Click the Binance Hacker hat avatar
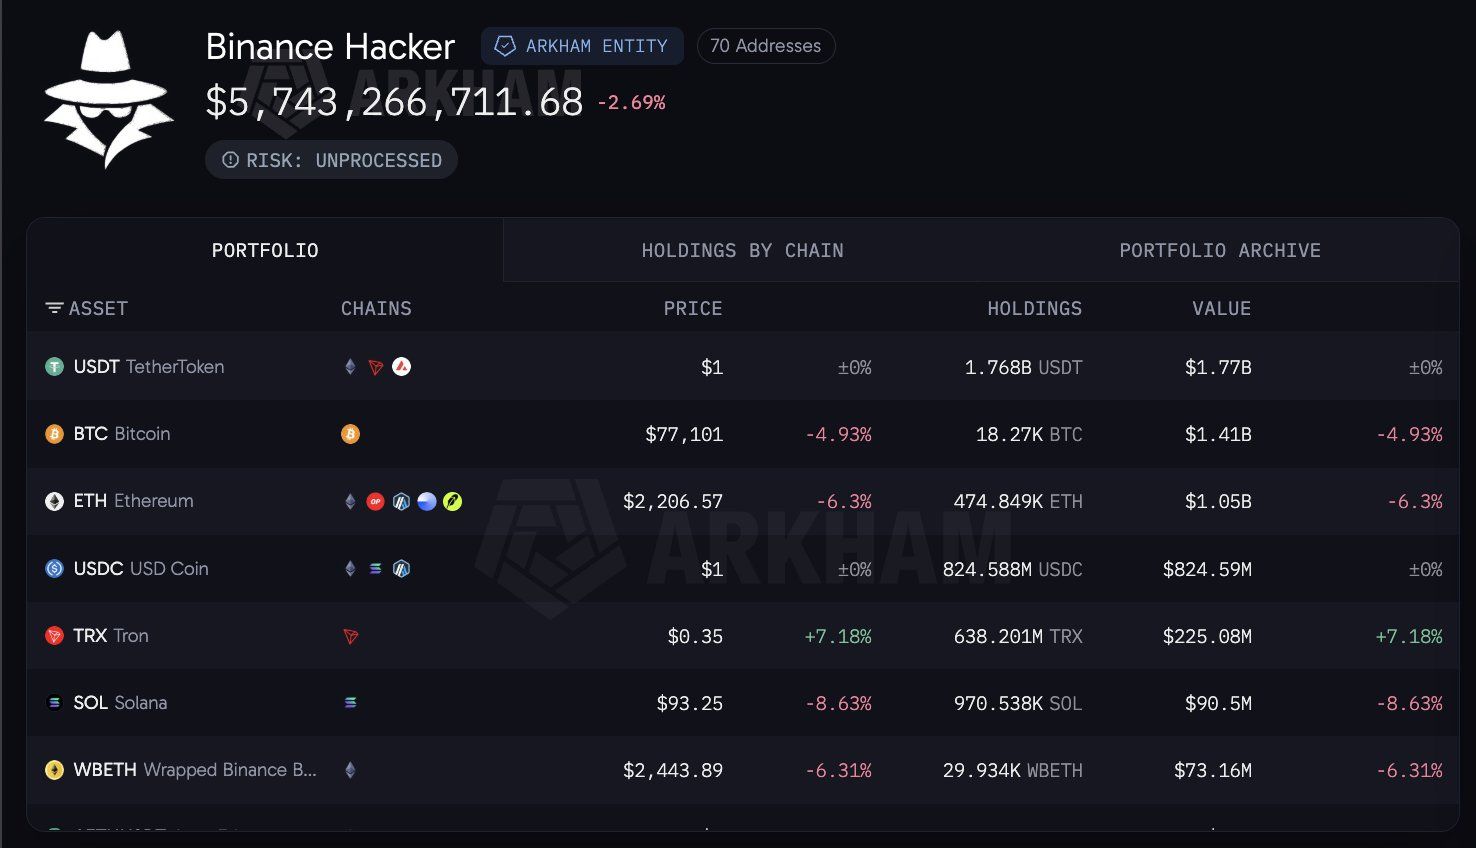This screenshot has width=1476, height=848. [x=108, y=98]
